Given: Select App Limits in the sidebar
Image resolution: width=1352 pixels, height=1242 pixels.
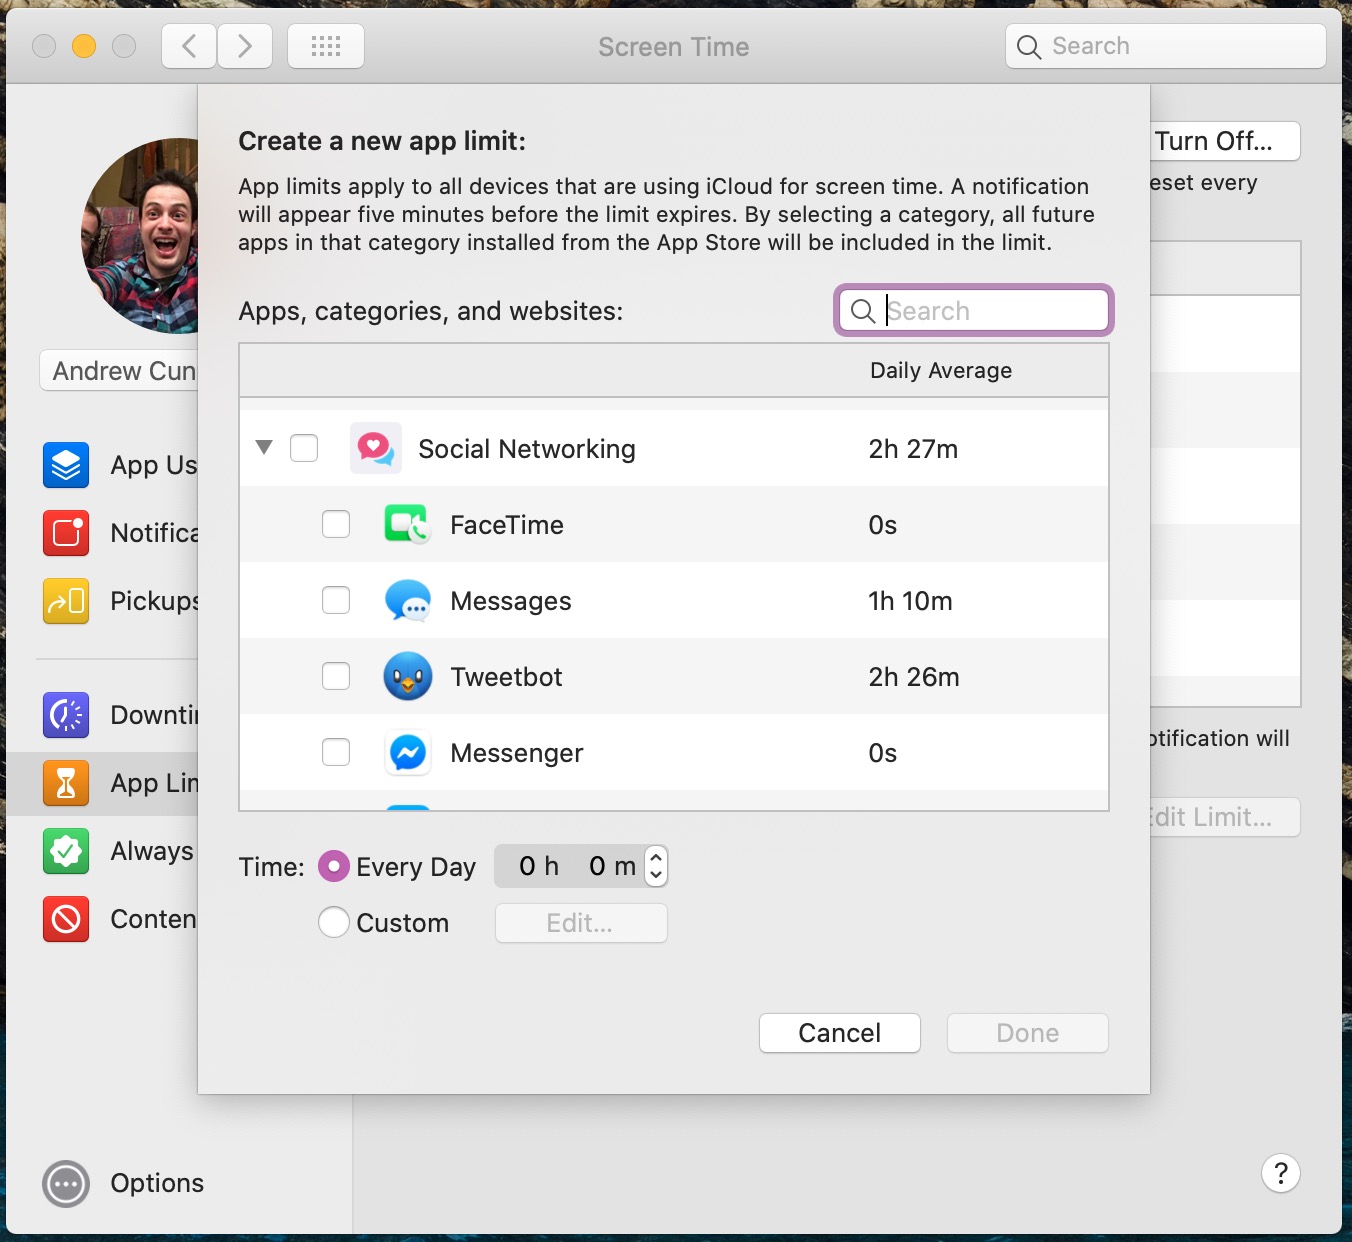Looking at the screenshot, I should click(120, 783).
